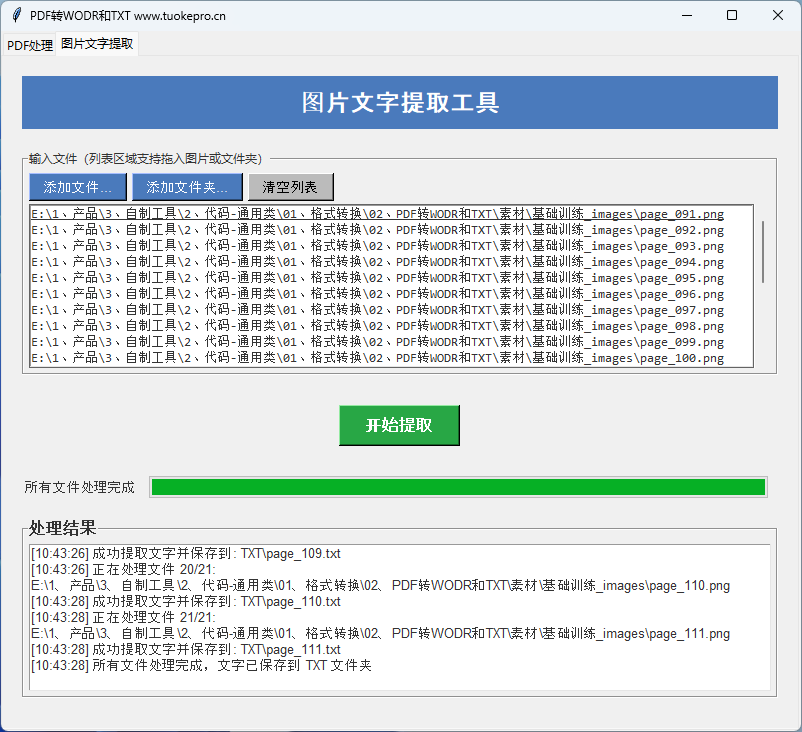The image size is (802, 732).
Task: Click the green progress bar
Action: pos(457,487)
